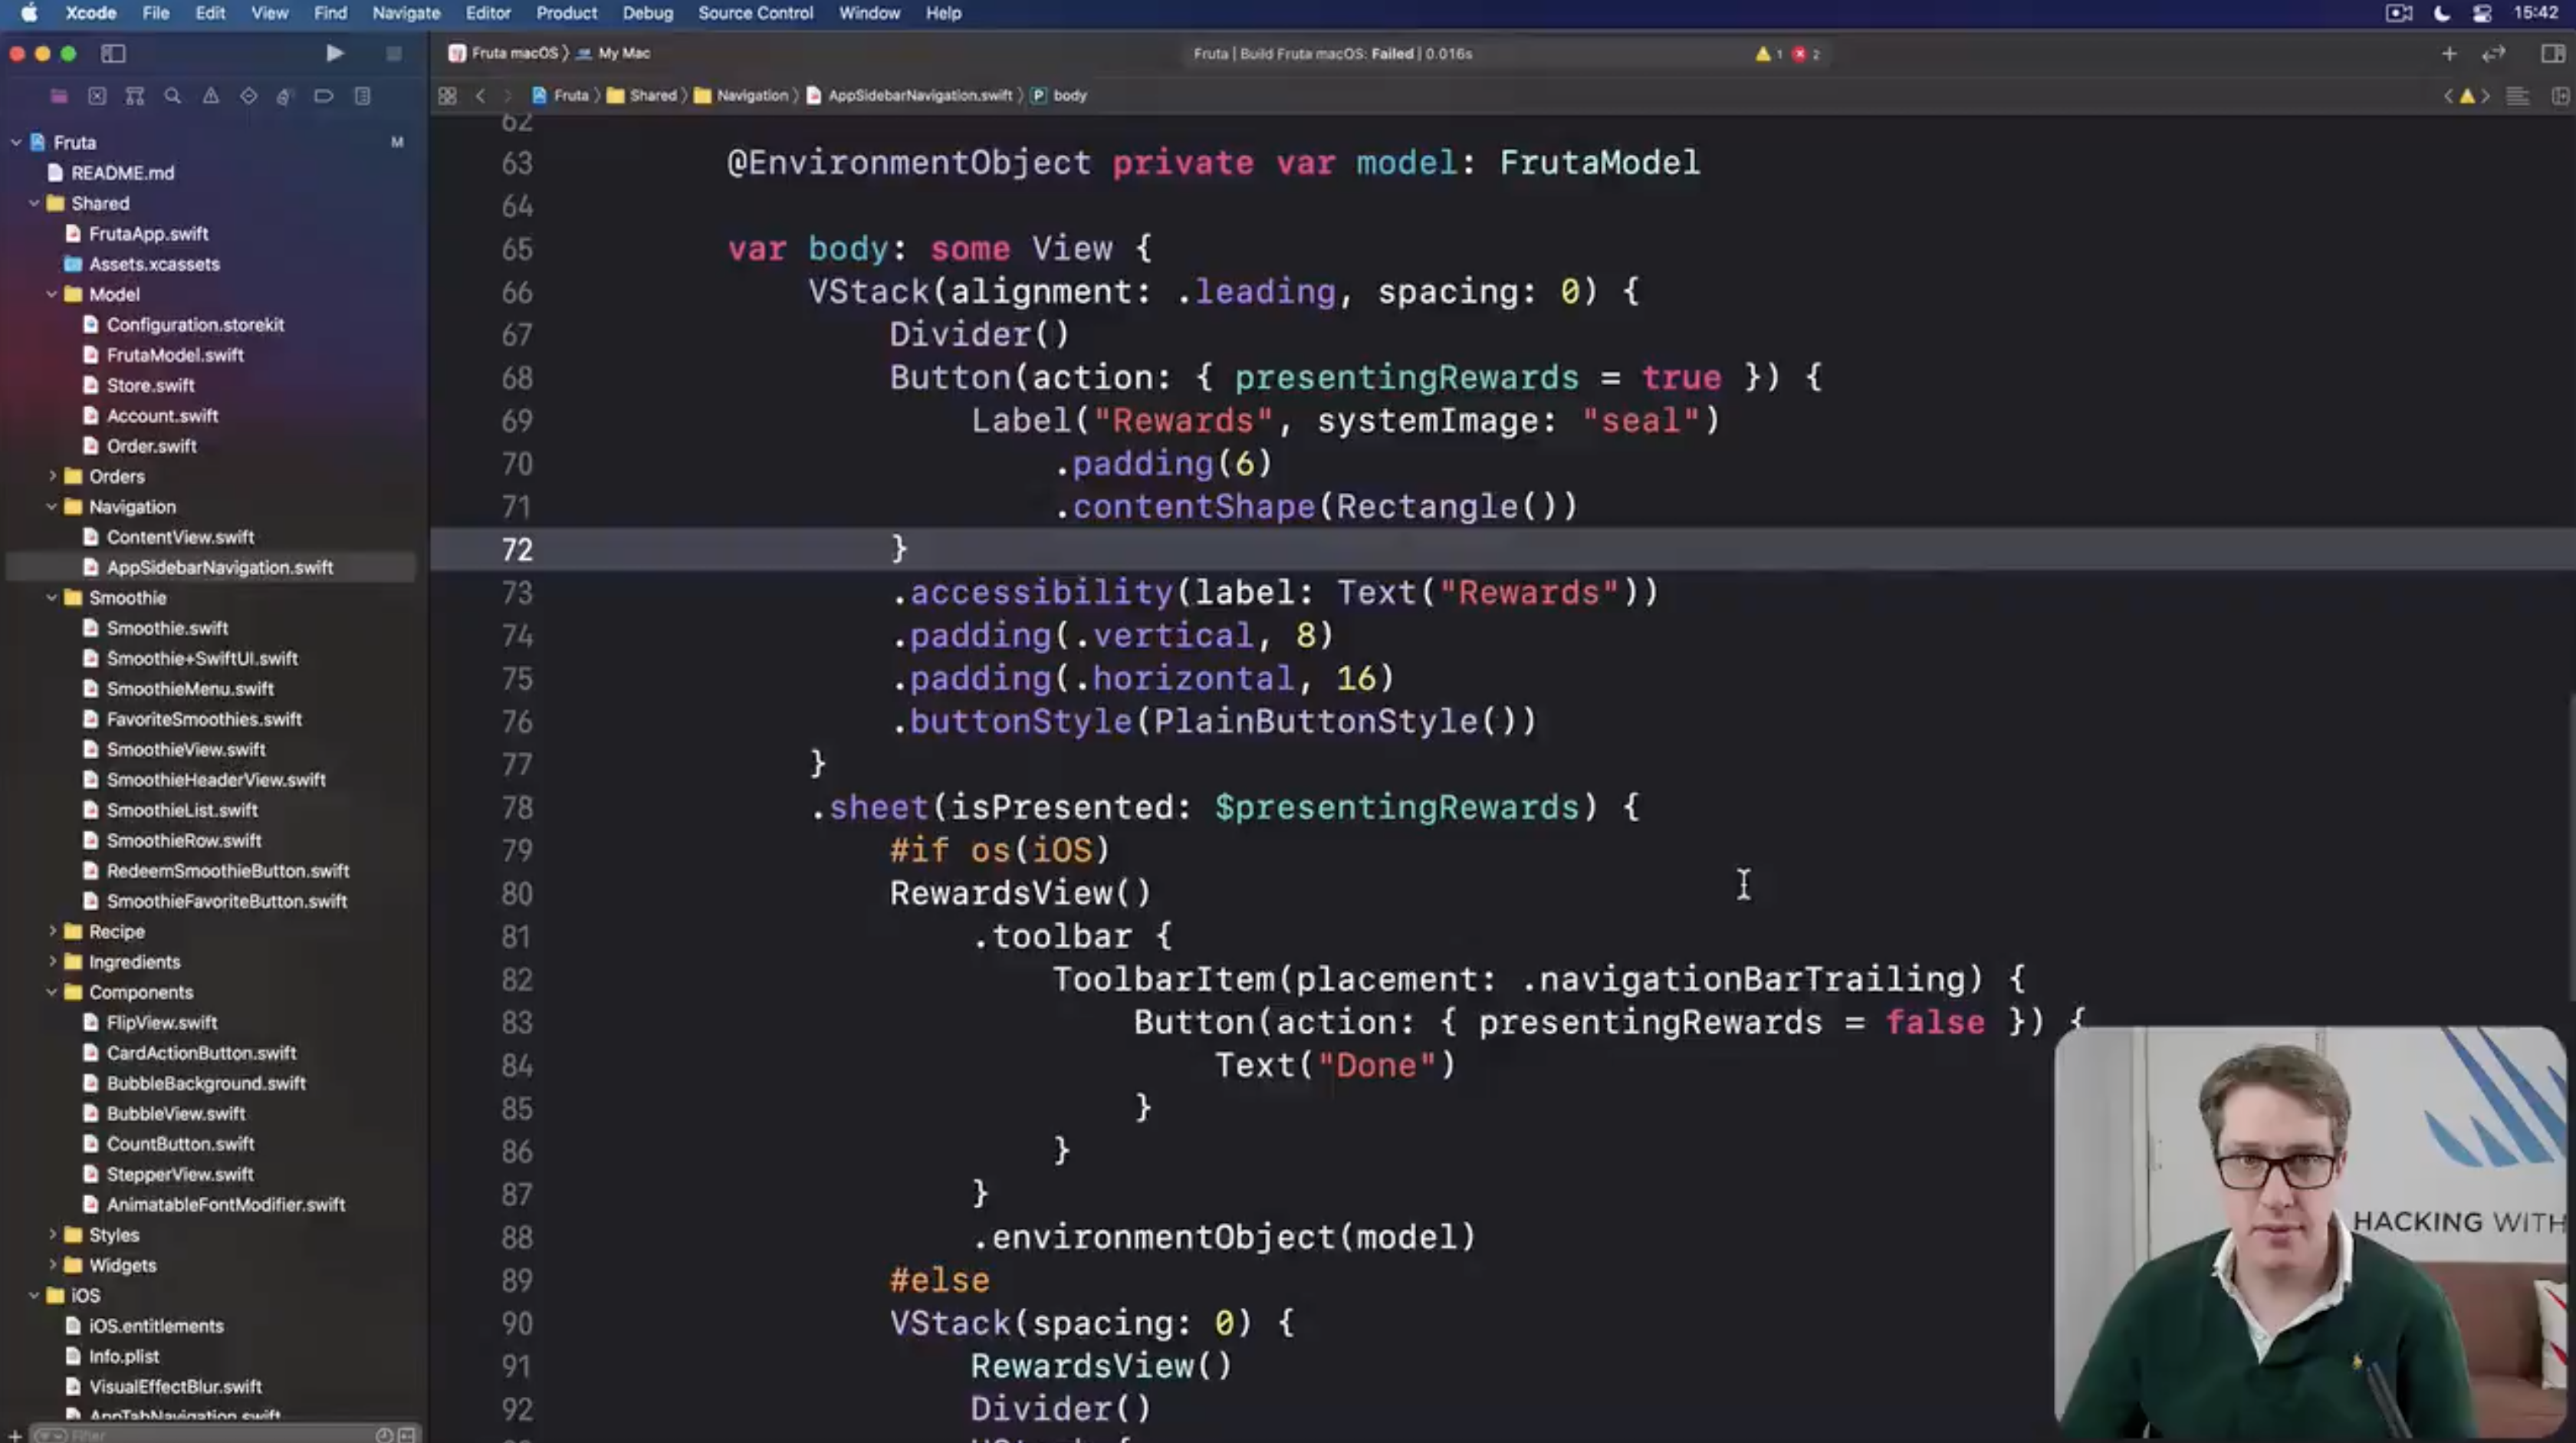Expand the Recipe folder

pyautogui.click(x=52, y=931)
